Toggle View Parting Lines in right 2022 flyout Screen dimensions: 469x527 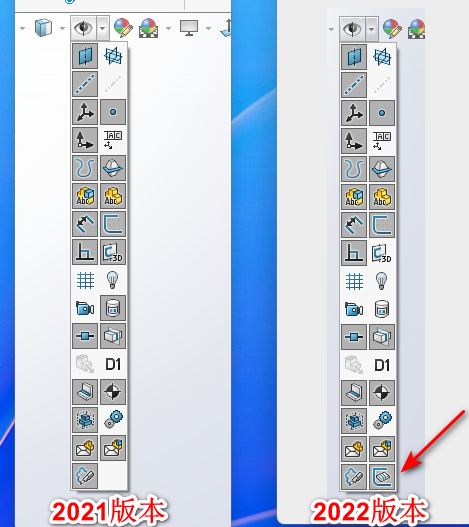(x=382, y=169)
